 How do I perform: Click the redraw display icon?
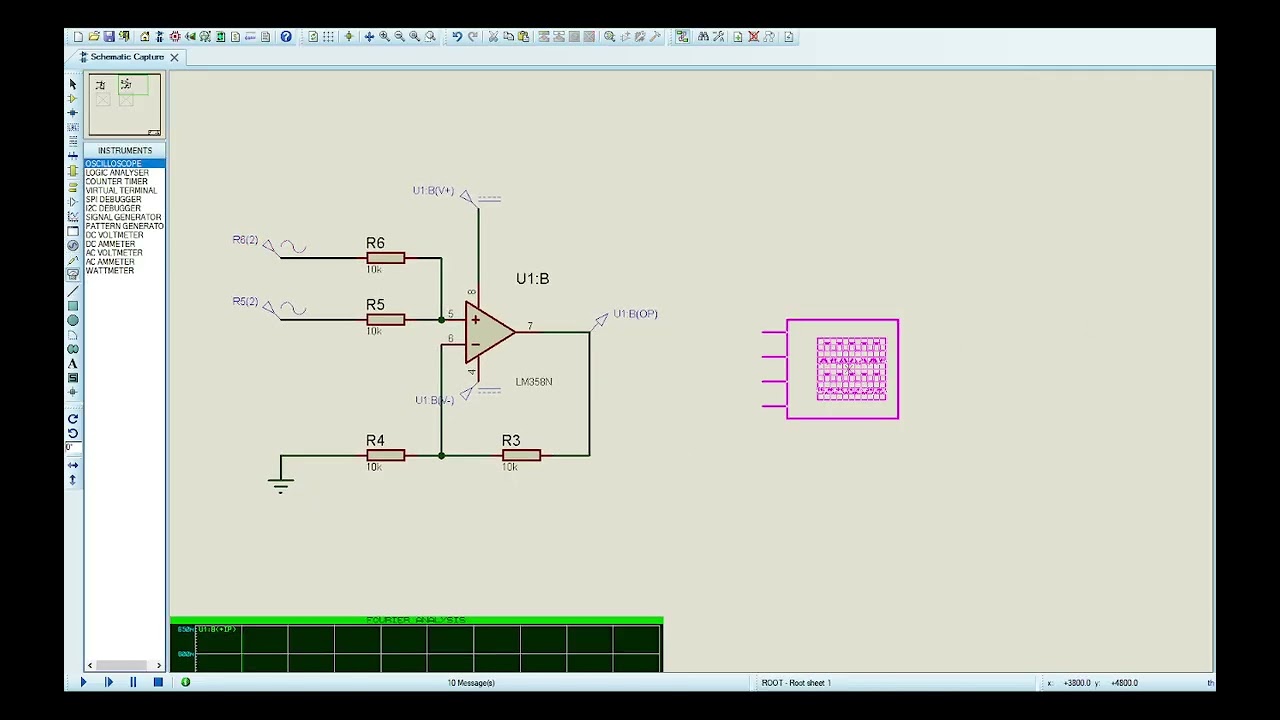[313, 37]
